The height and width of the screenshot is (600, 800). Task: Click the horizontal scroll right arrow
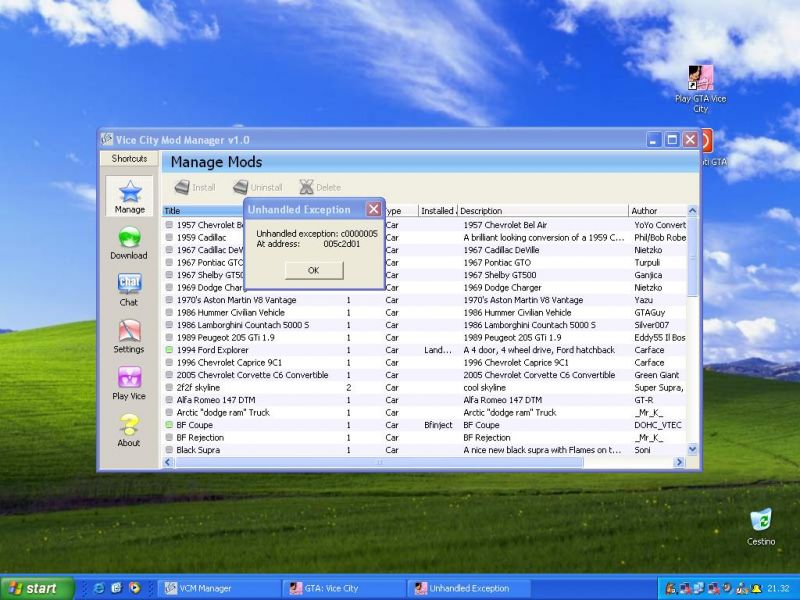679,462
